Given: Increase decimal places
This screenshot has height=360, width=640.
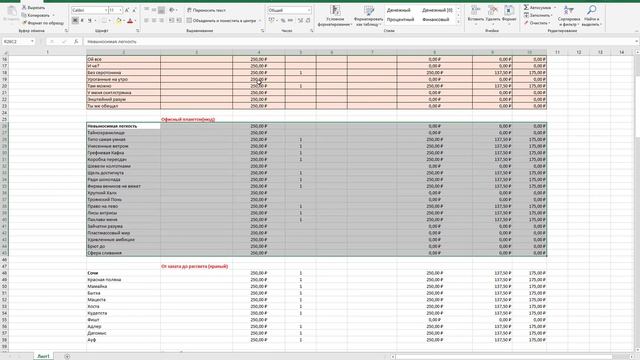Looking at the screenshot, I should 300,20.
